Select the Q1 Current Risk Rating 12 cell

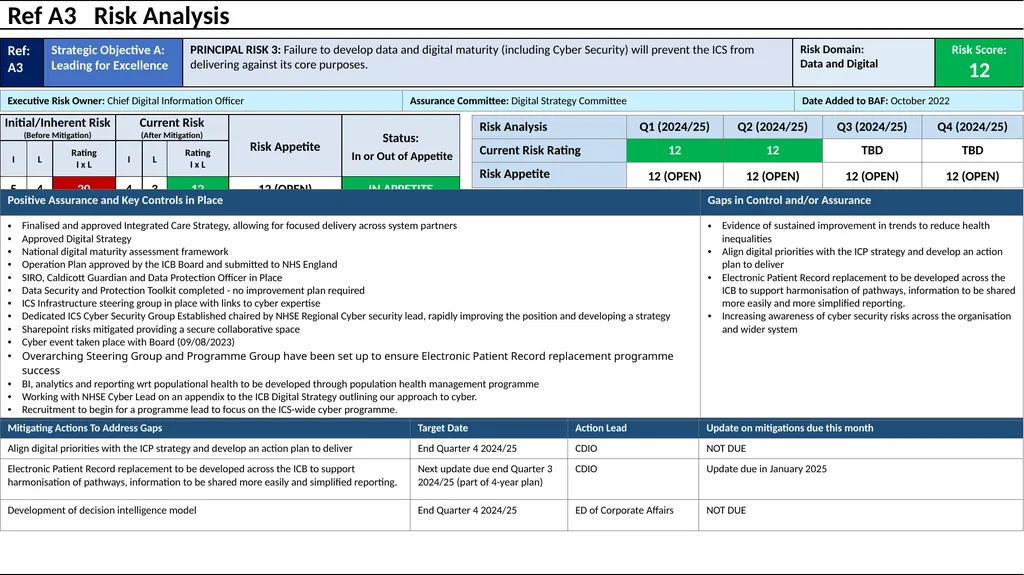pyautogui.click(x=675, y=150)
